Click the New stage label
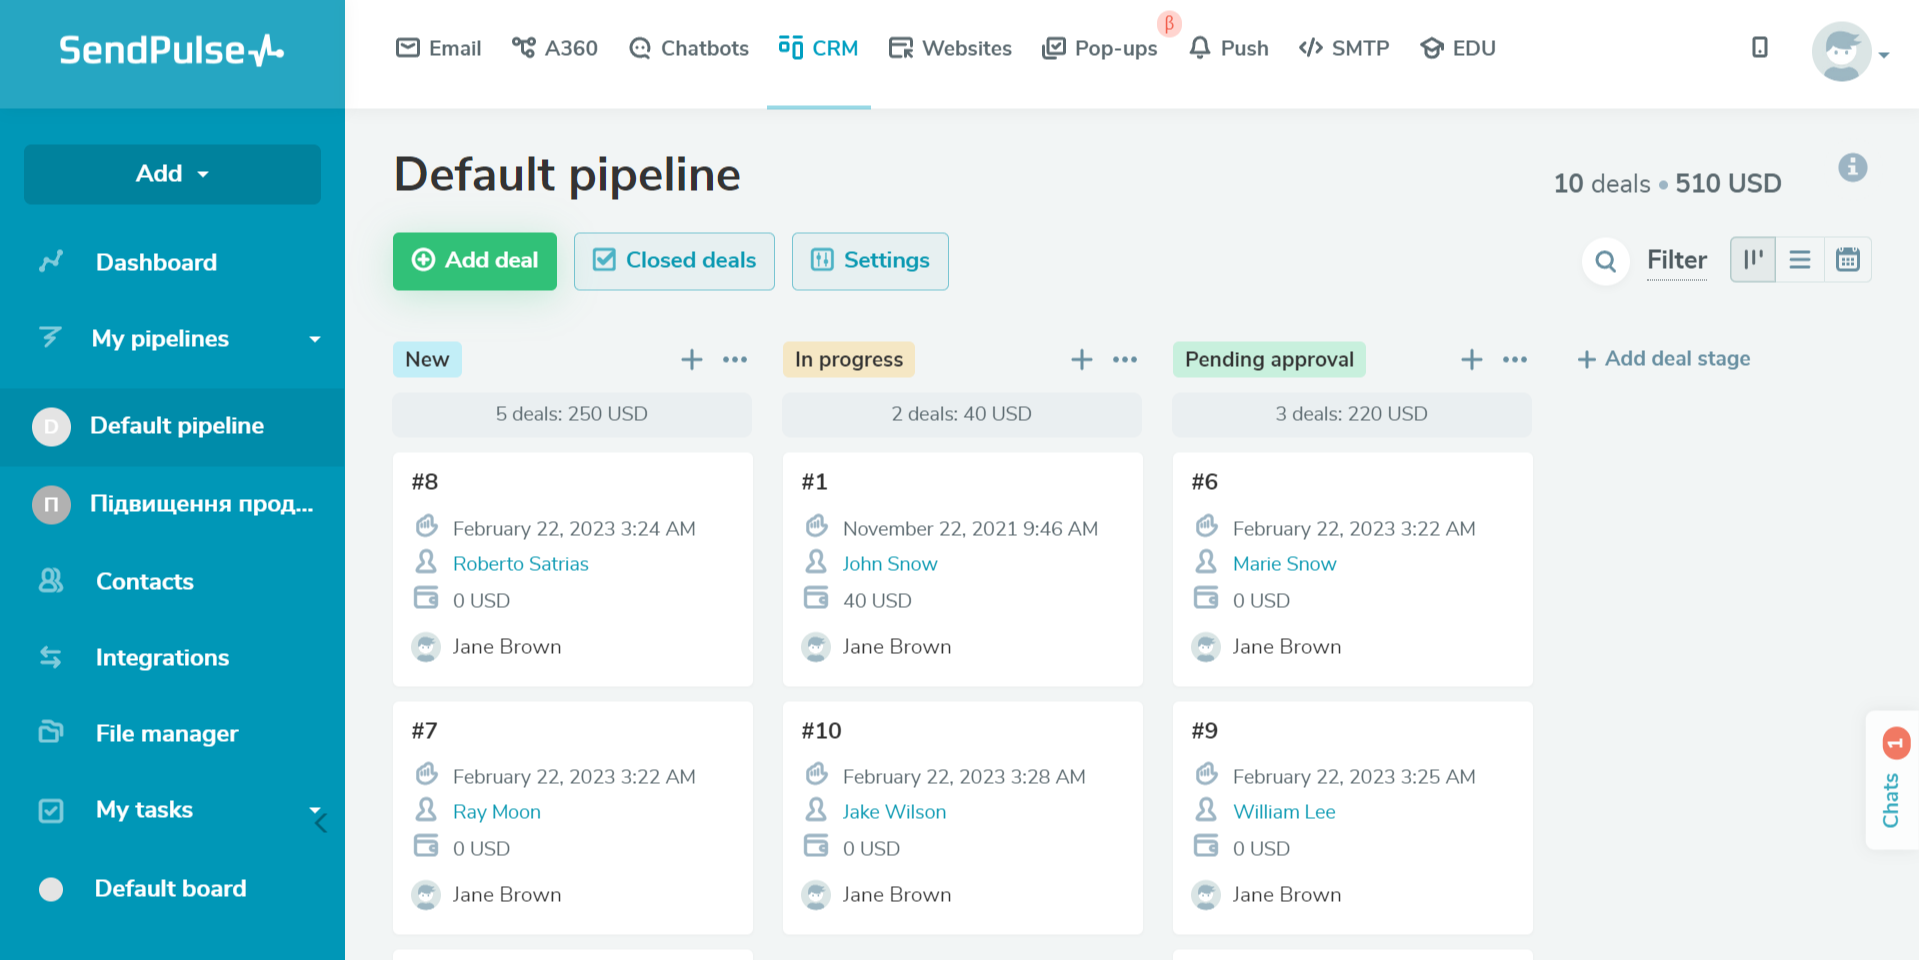The height and width of the screenshot is (960, 1919). pyautogui.click(x=427, y=359)
